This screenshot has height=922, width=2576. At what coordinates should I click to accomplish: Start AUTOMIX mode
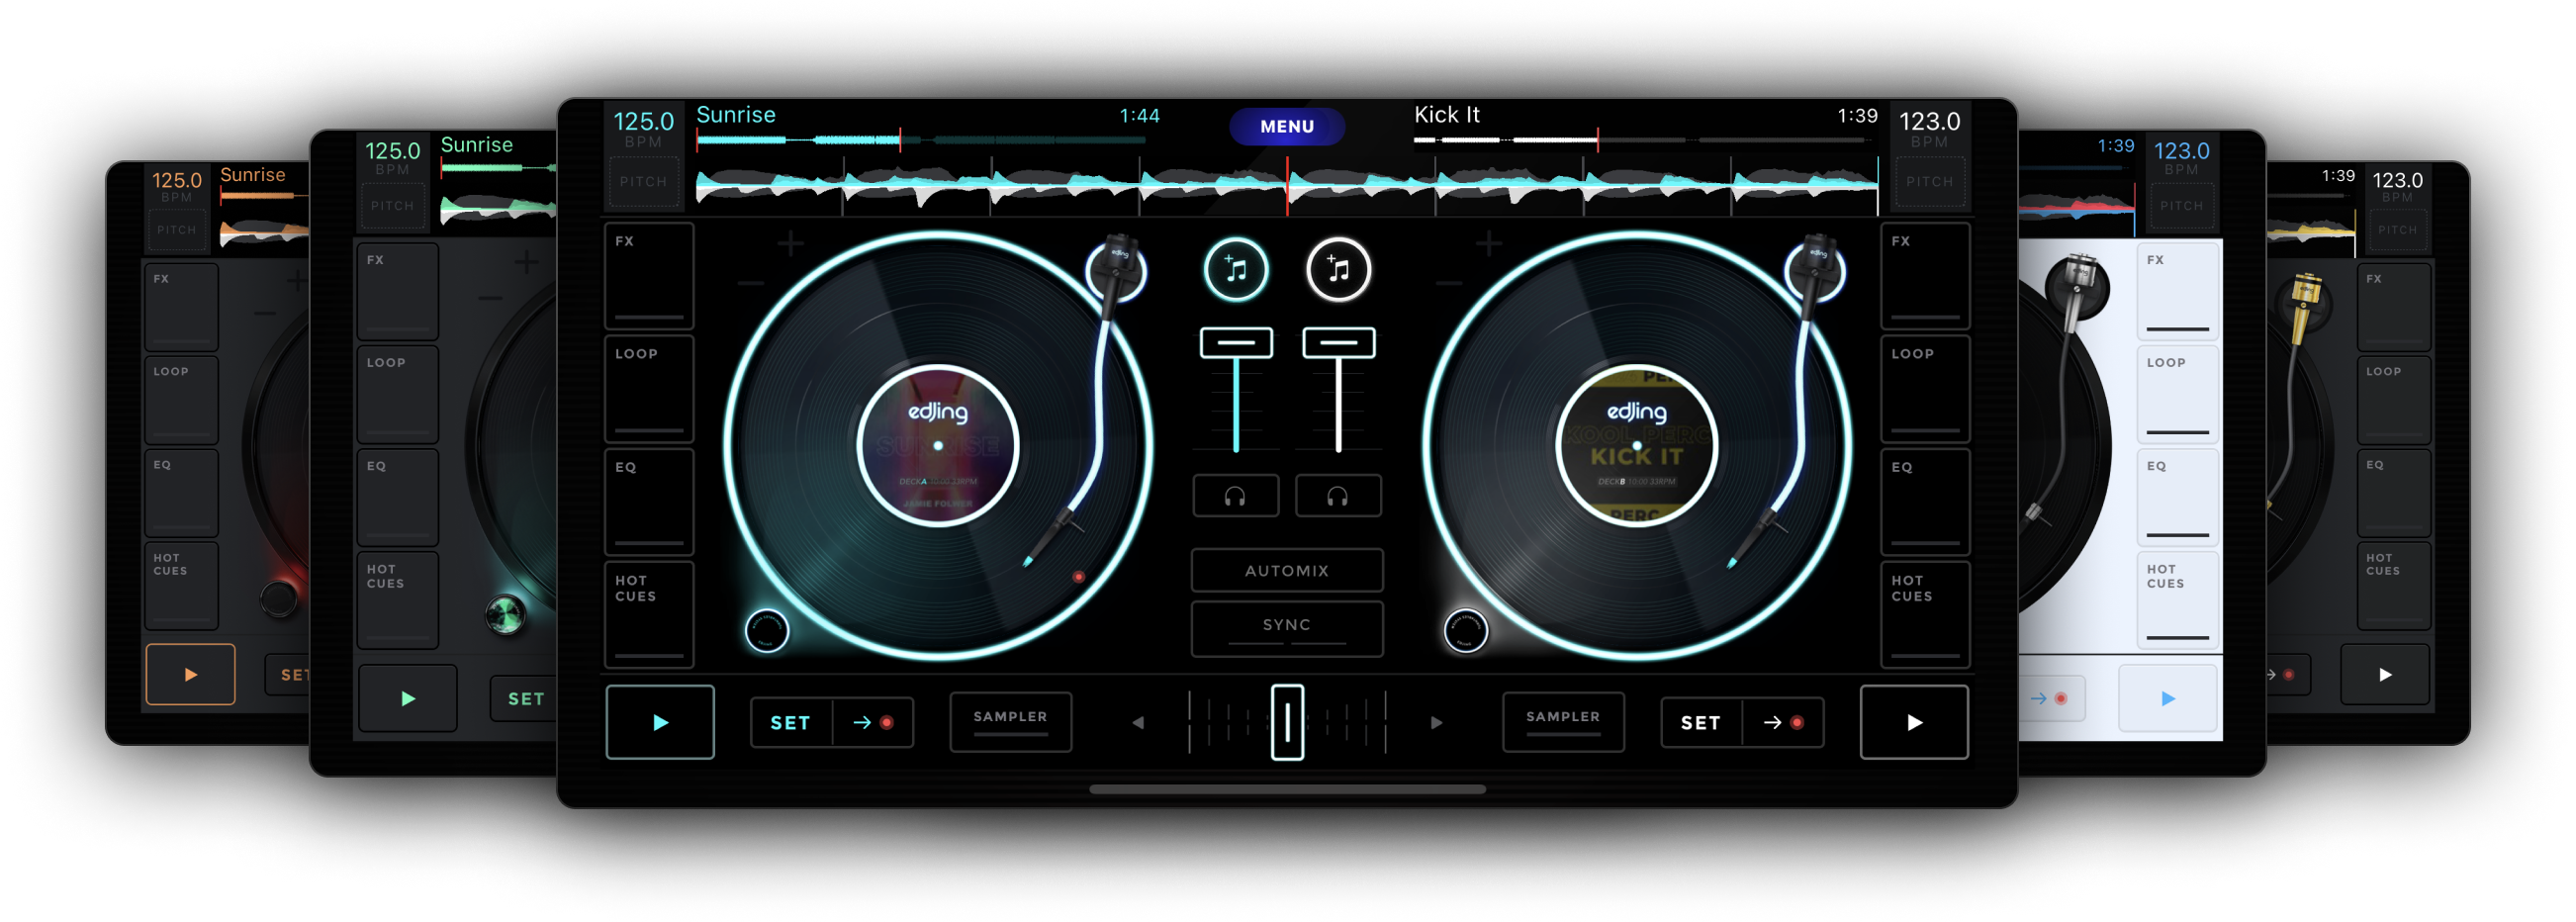point(1286,571)
